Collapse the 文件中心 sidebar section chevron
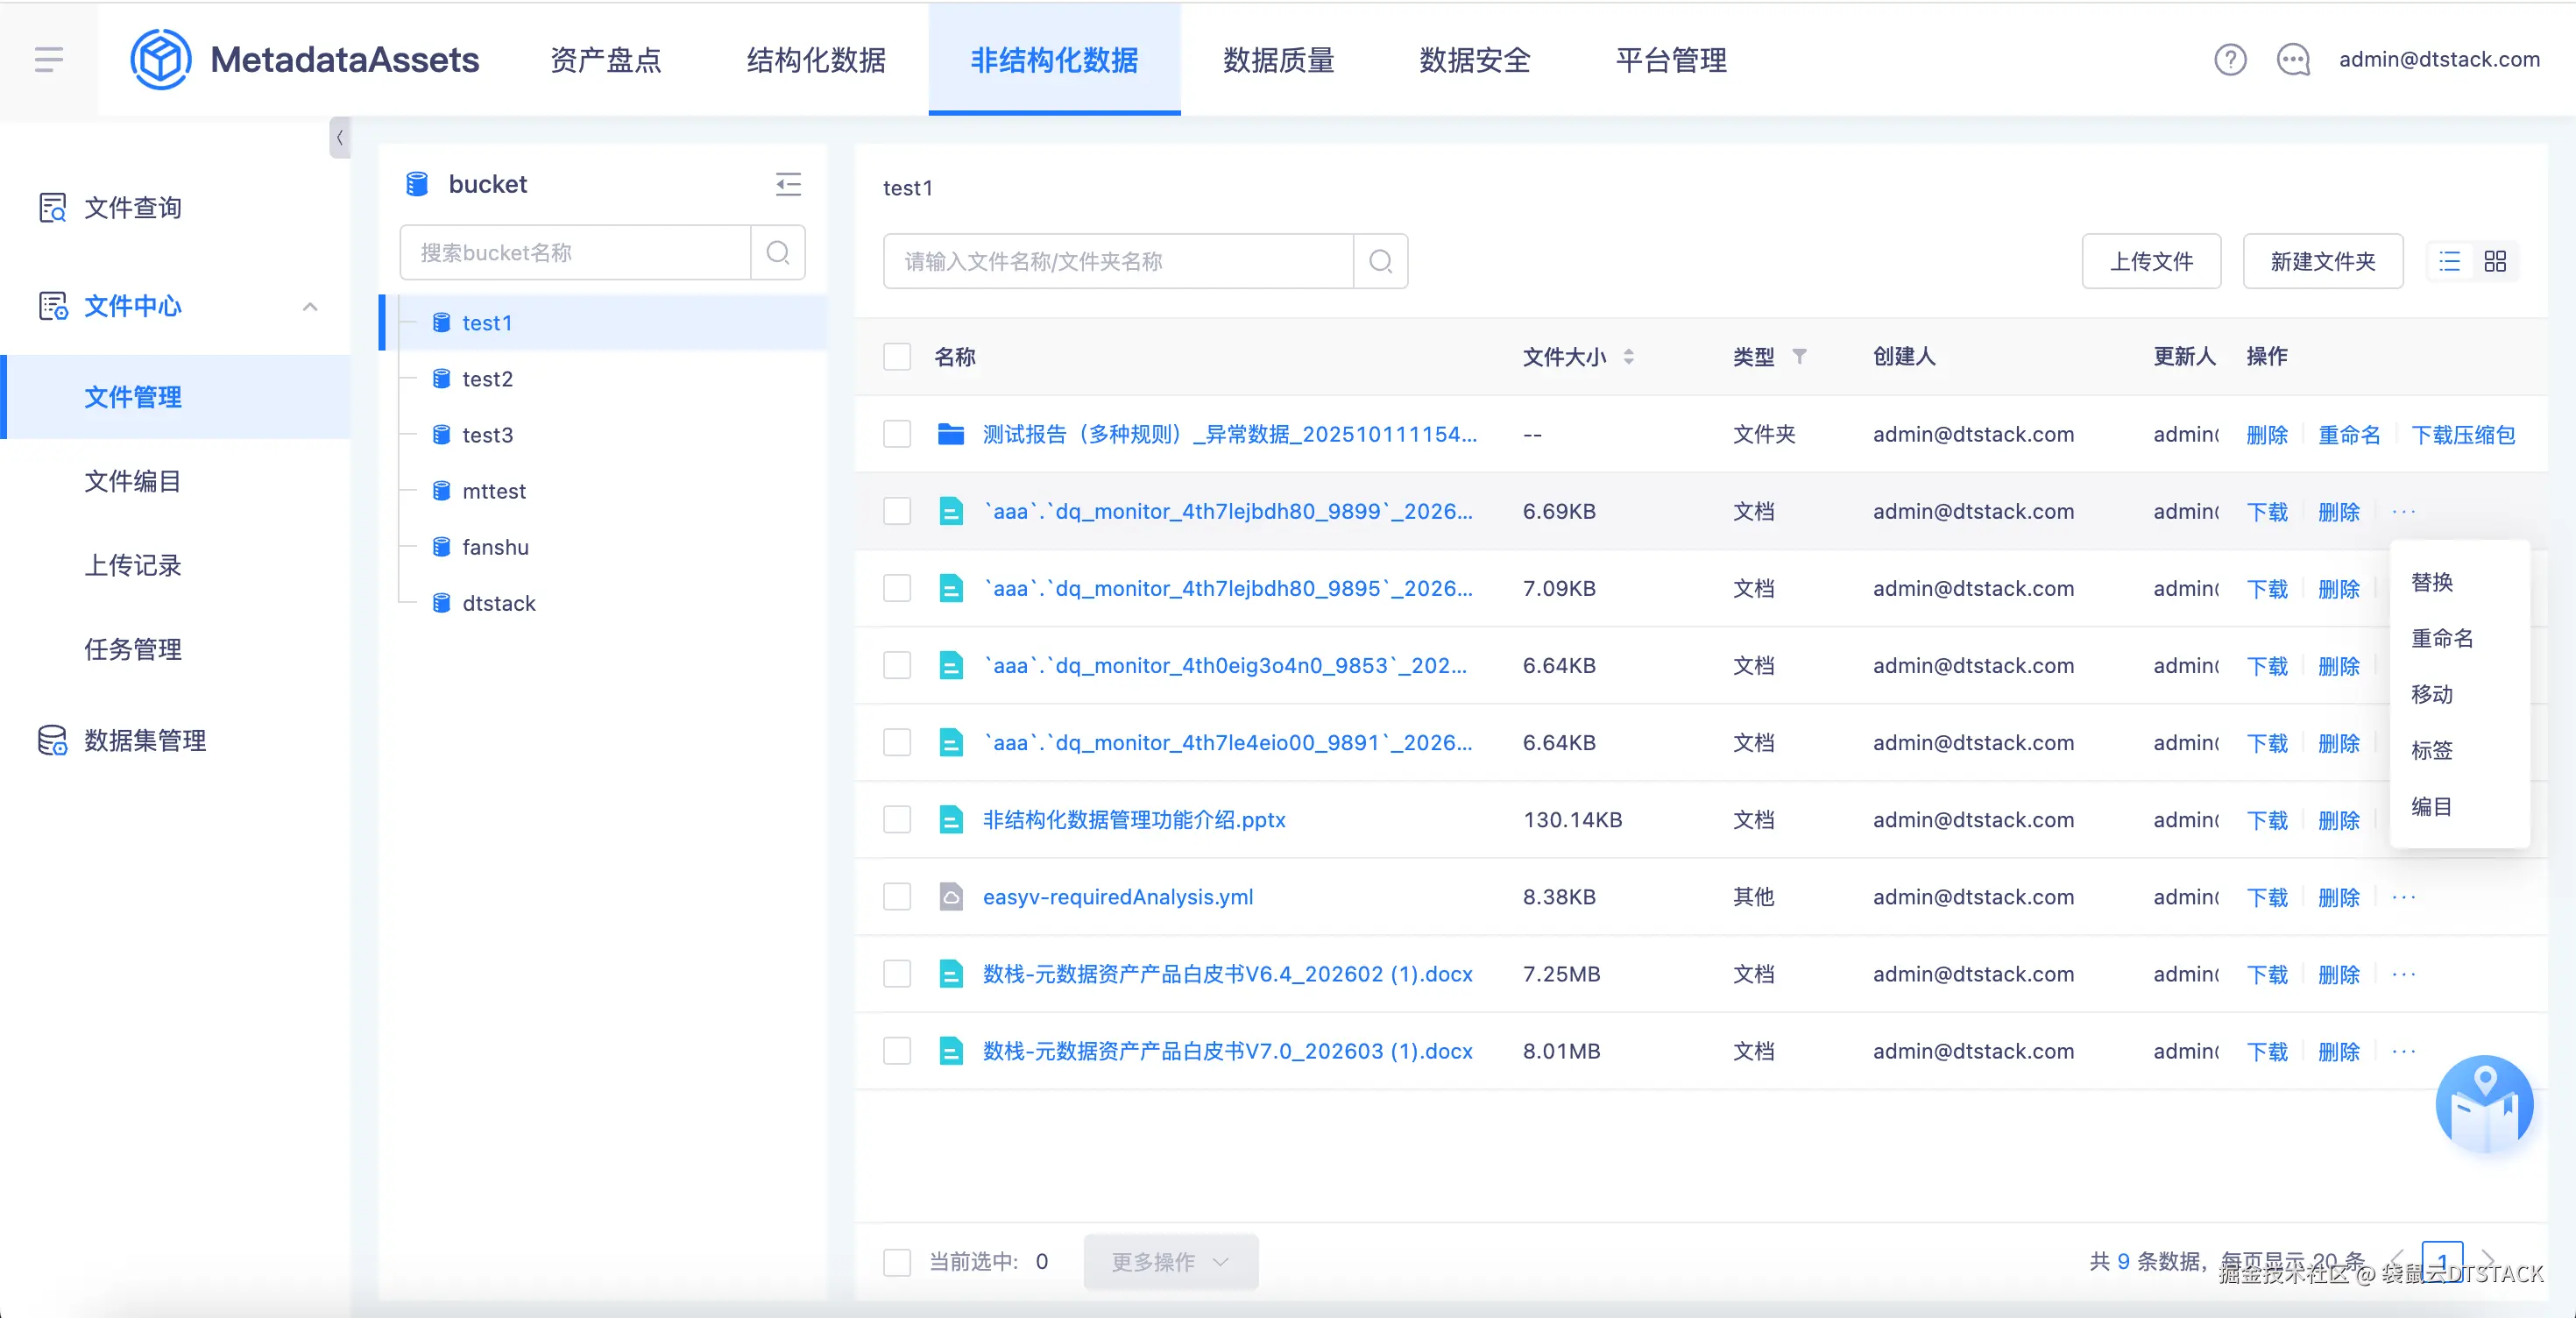The height and width of the screenshot is (1318, 2576). 310,307
